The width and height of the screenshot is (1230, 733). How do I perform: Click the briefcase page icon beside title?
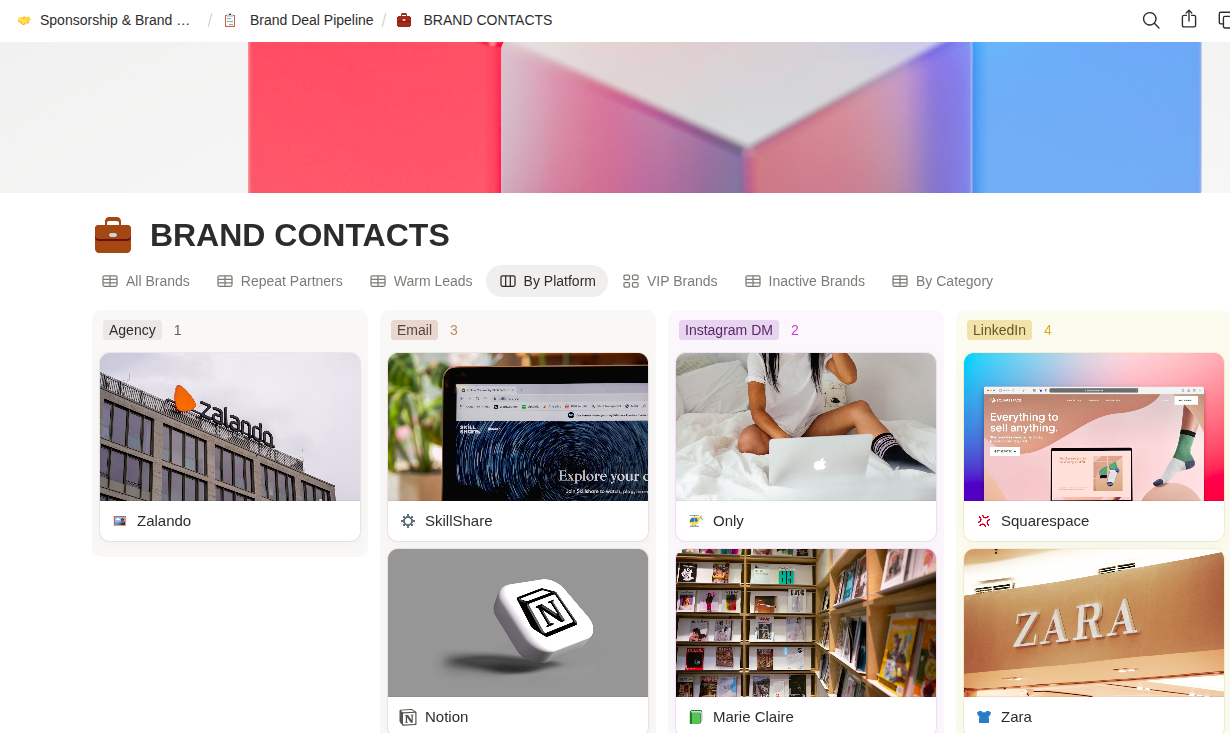tap(113, 236)
